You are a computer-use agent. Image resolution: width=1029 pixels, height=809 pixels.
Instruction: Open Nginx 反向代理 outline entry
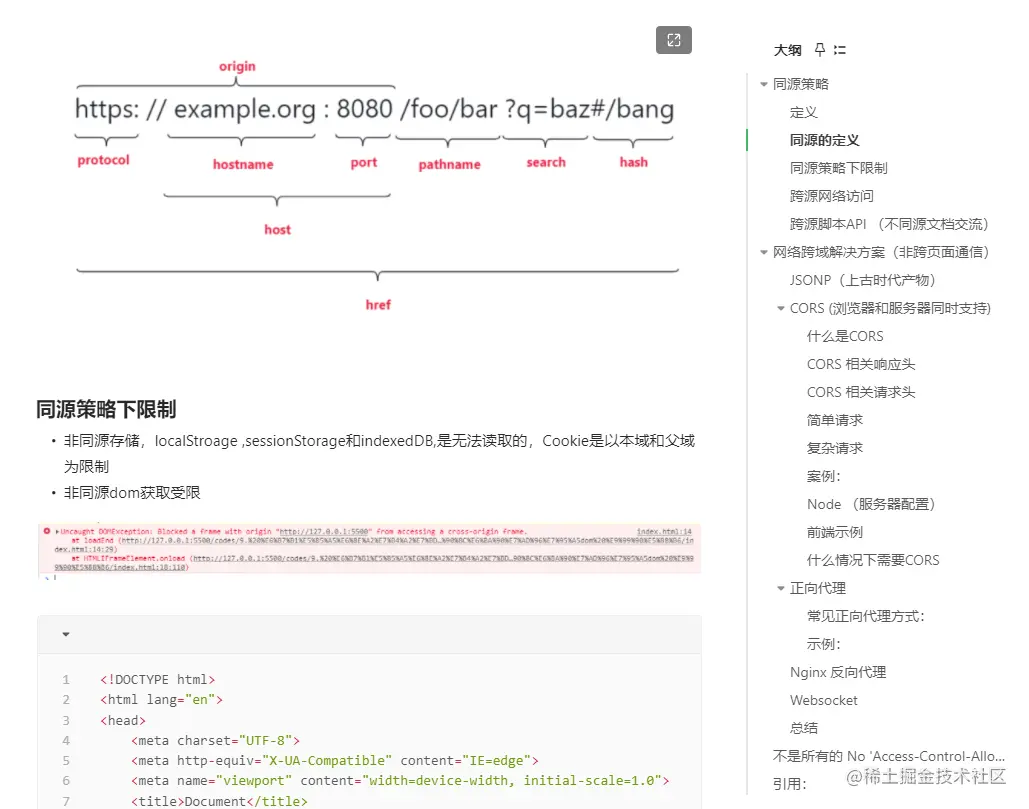[838, 673]
